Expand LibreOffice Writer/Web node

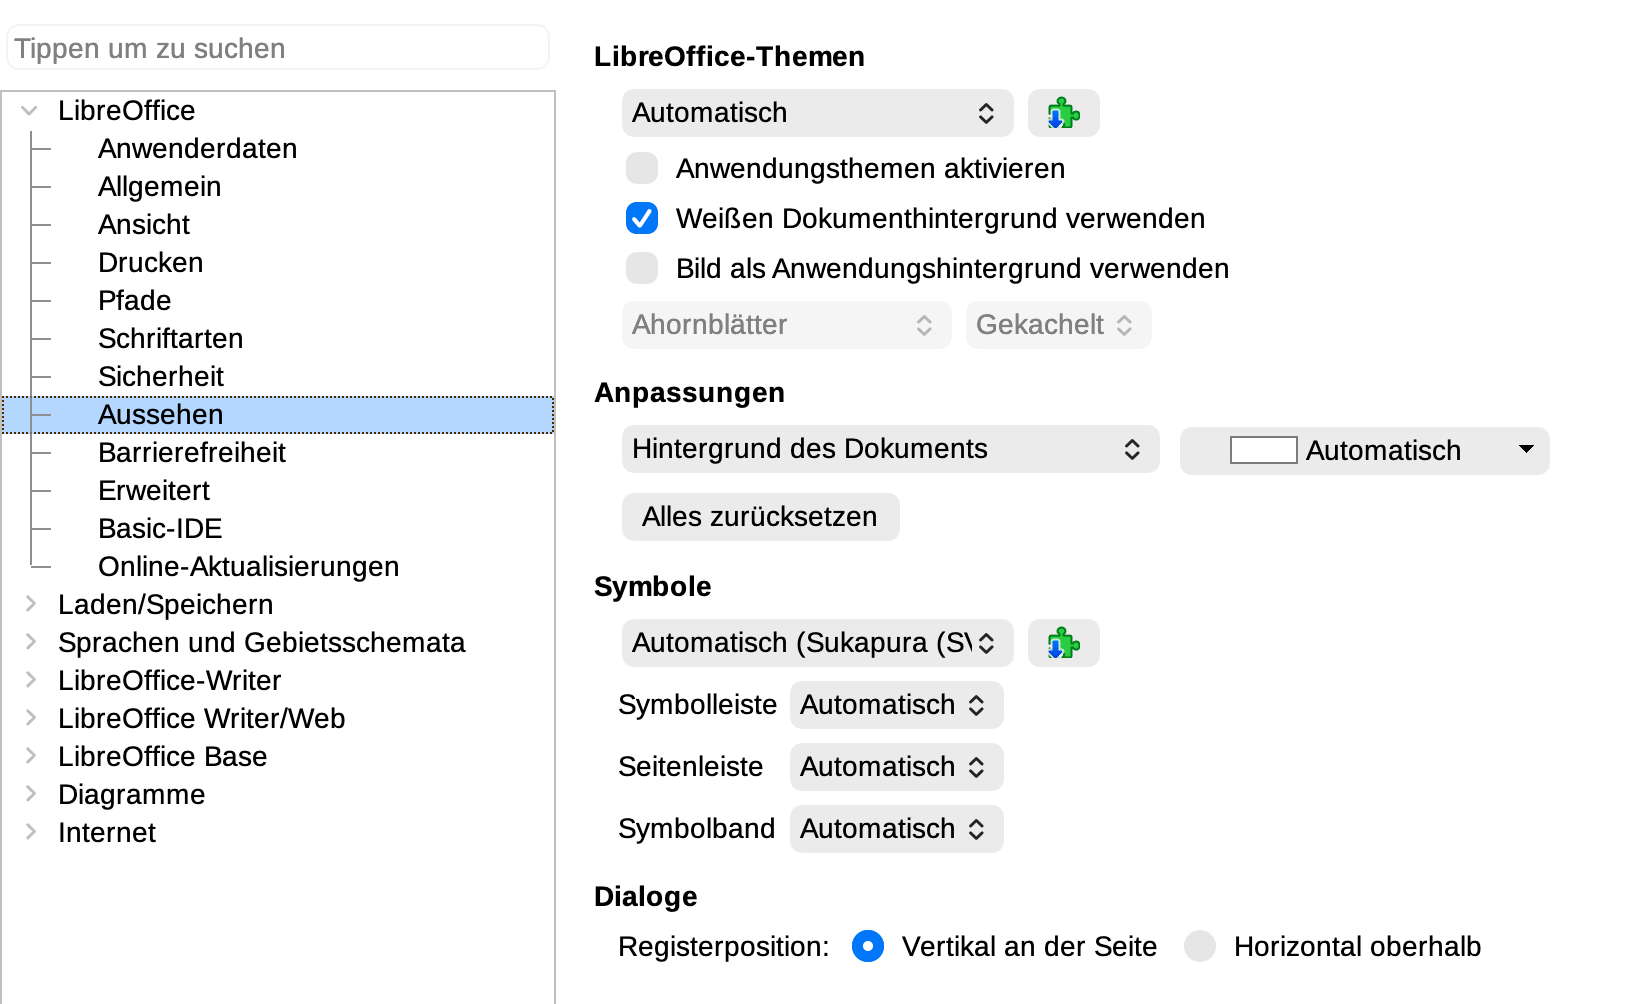pyautogui.click(x=30, y=718)
